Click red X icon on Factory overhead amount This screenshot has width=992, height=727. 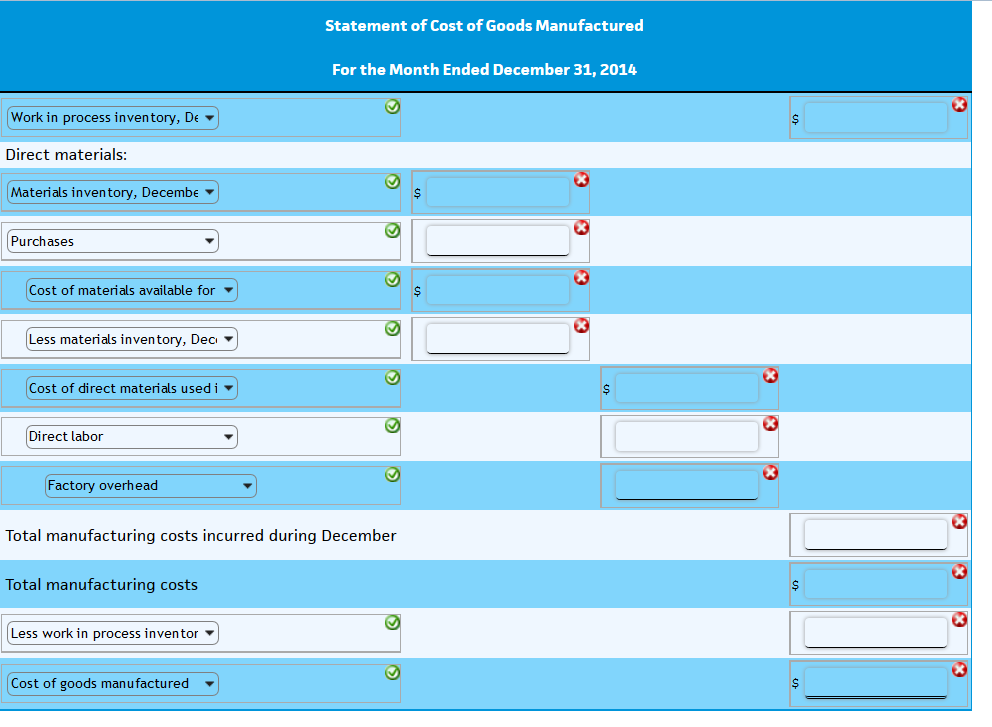pyautogui.click(x=770, y=473)
